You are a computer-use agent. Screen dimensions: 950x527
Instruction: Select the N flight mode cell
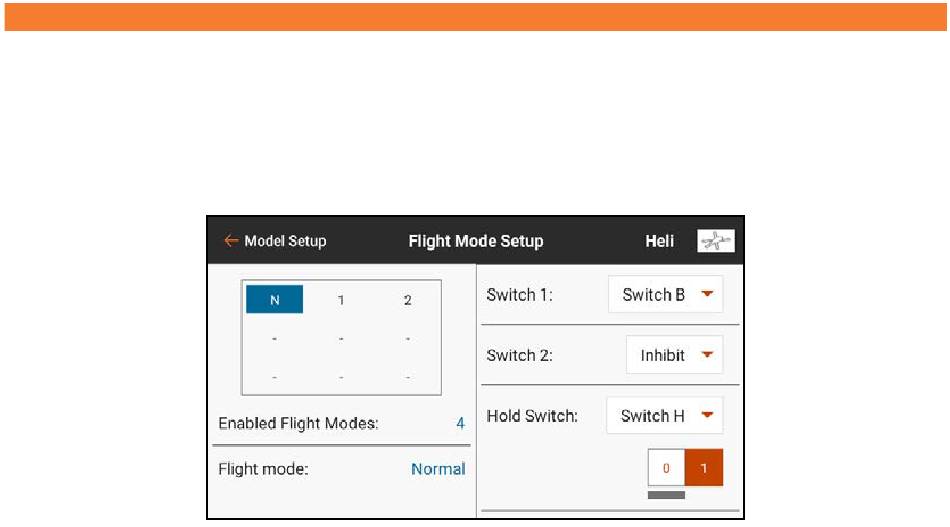tap(274, 299)
